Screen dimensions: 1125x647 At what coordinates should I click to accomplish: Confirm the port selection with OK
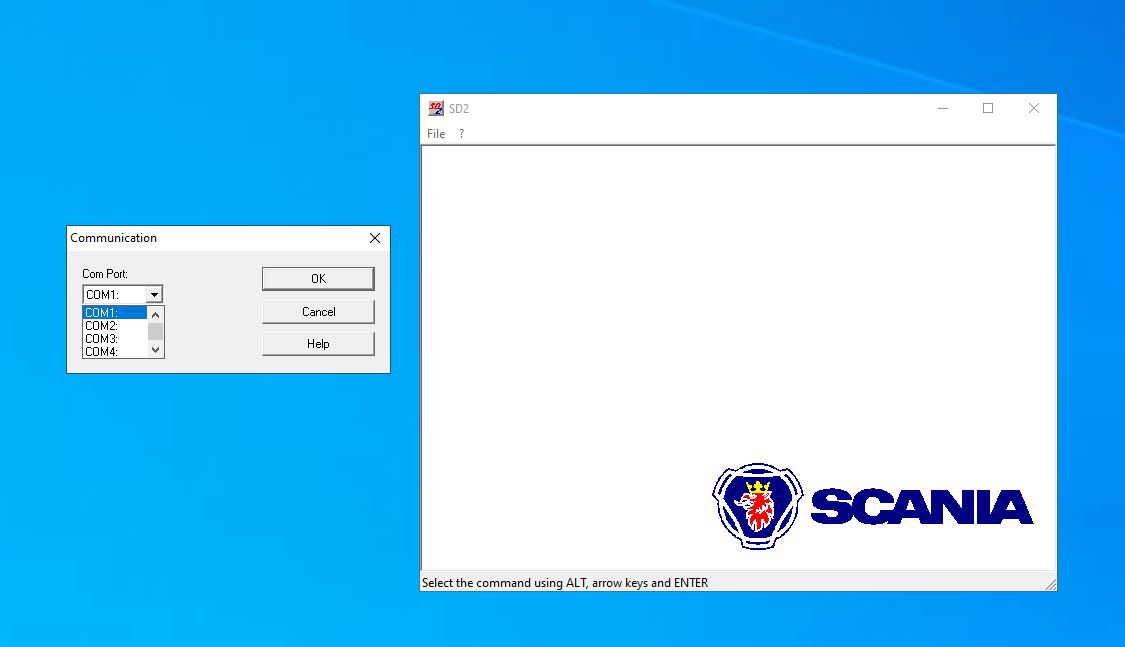click(x=317, y=278)
